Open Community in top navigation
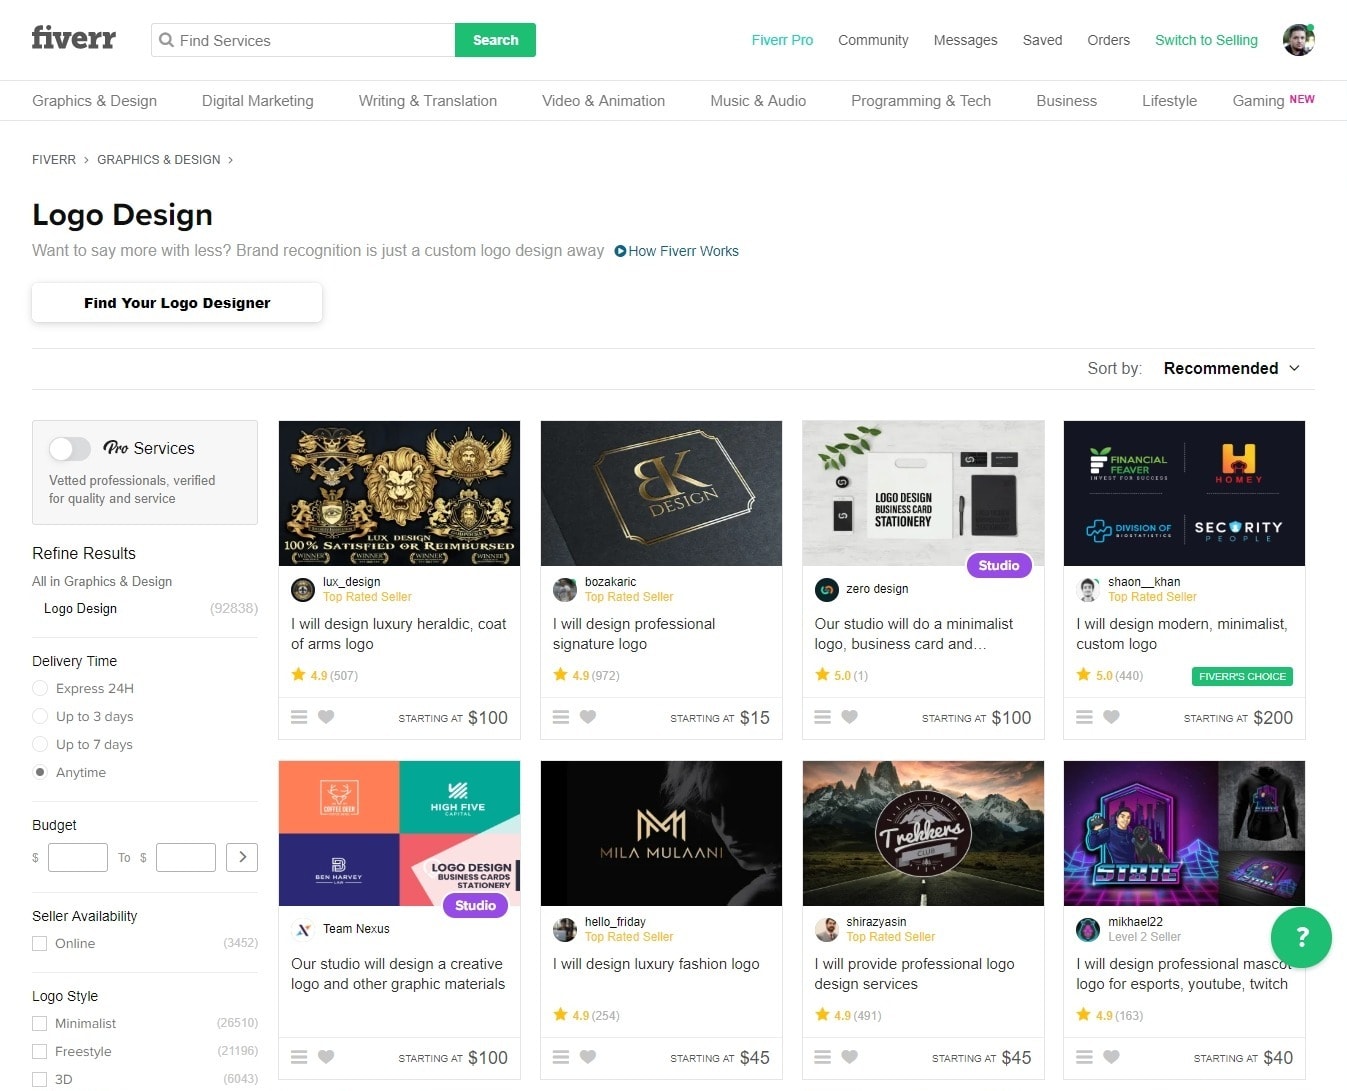 pyautogui.click(x=873, y=40)
